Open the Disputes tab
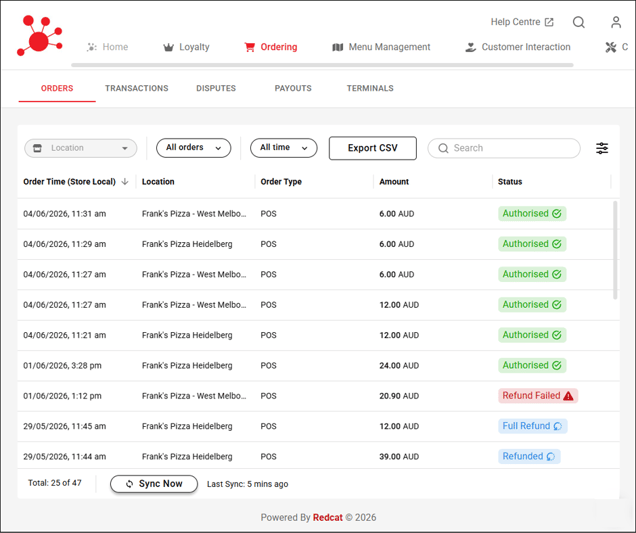 click(216, 88)
